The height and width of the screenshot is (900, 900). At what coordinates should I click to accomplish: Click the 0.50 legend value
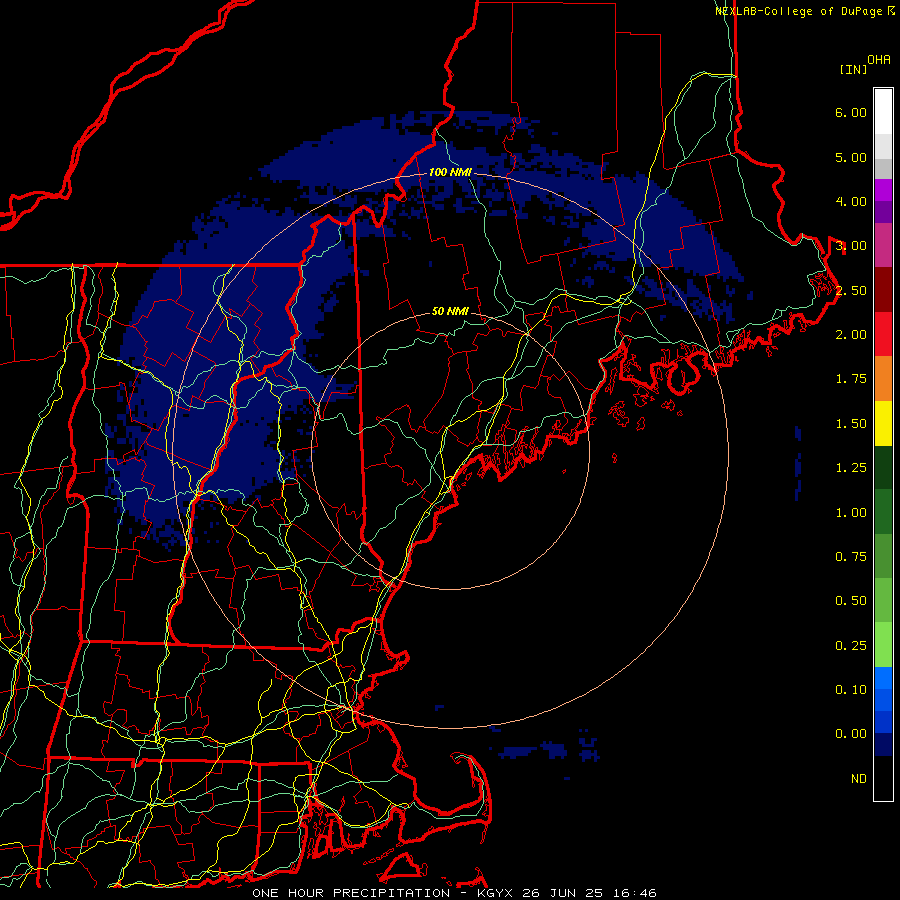coord(851,601)
